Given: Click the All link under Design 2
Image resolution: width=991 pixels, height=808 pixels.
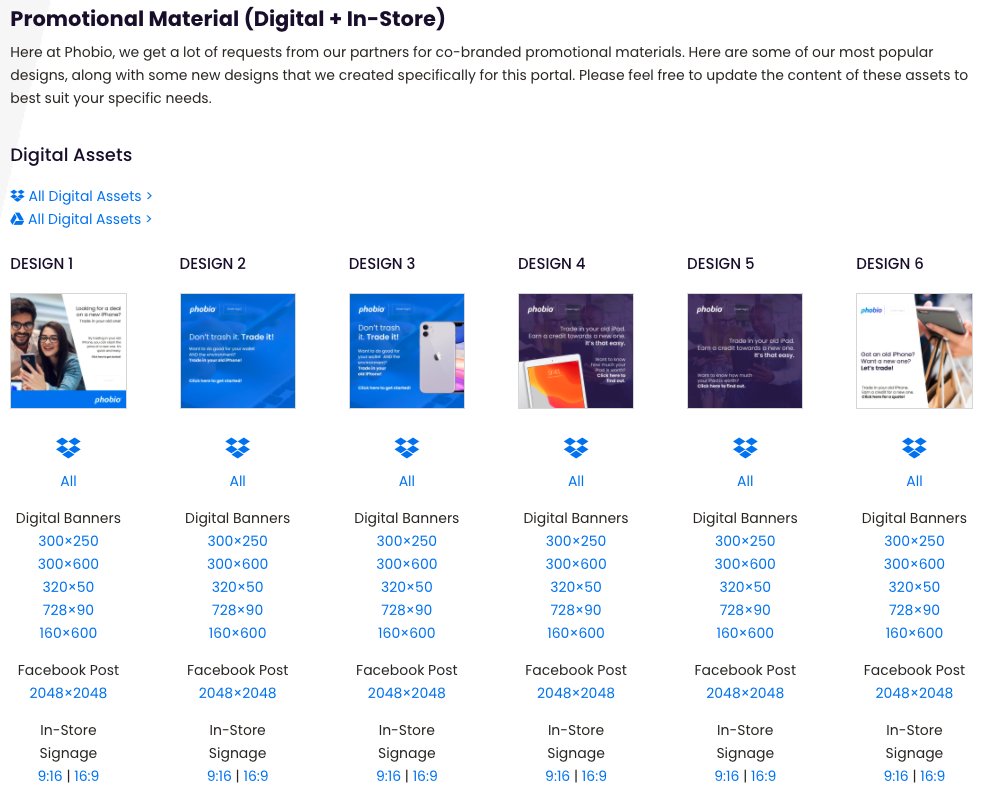Looking at the screenshot, I should tap(238, 481).
